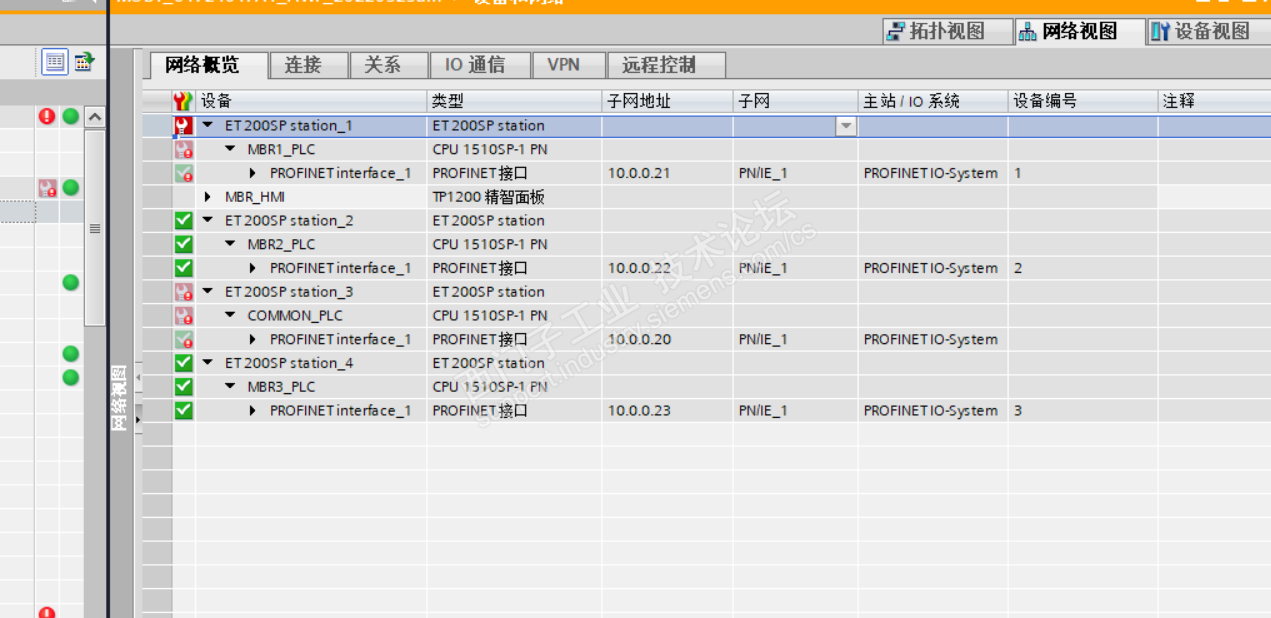The width and height of the screenshot is (1271, 618).
Task: Click the online status header icon
Action: (183, 101)
